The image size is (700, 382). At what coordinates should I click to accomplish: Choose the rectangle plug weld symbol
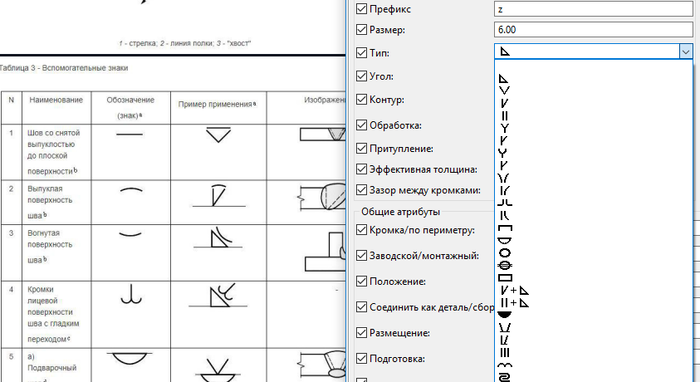click(x=505, y=278)
